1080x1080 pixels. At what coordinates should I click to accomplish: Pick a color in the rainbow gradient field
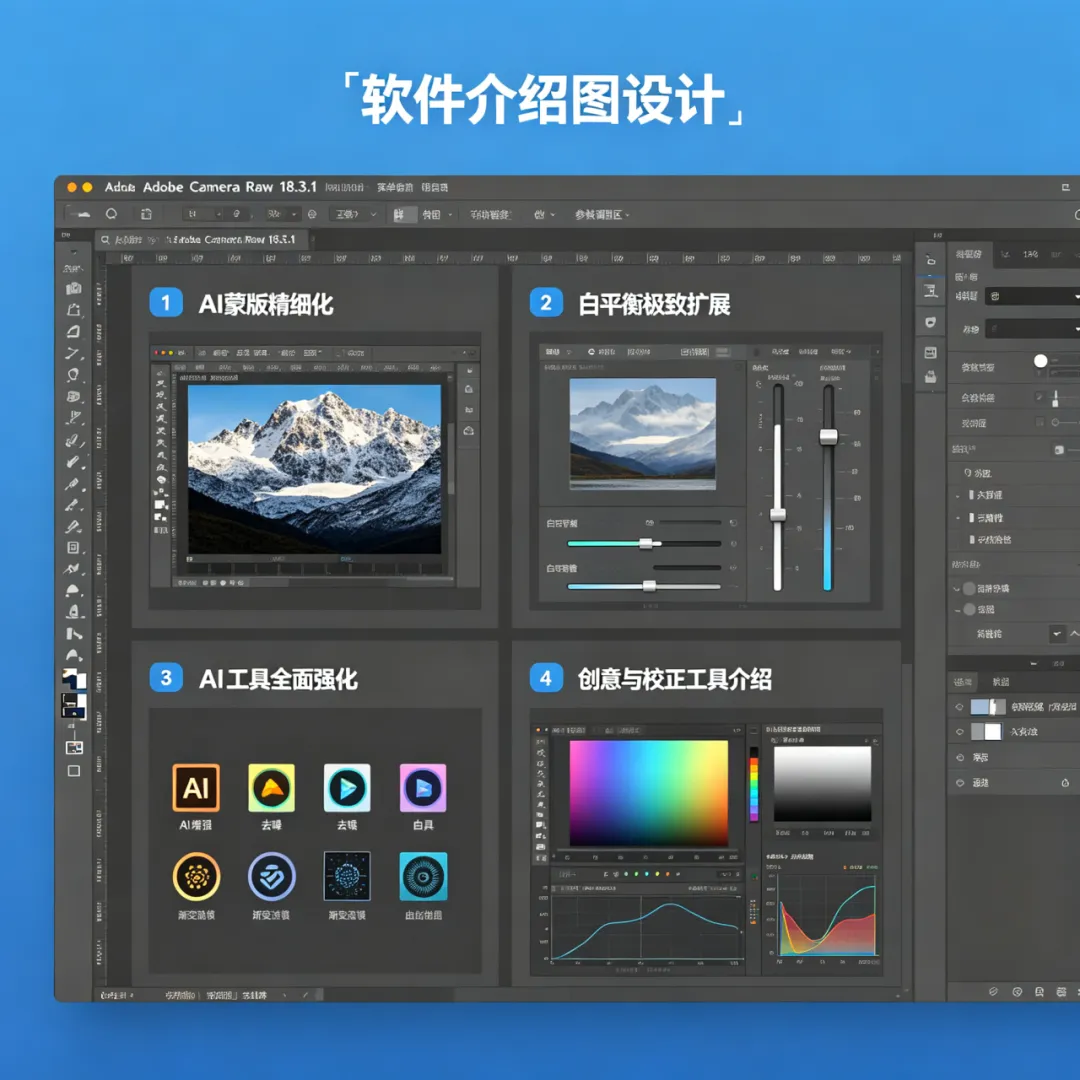[x=649, y=793]
